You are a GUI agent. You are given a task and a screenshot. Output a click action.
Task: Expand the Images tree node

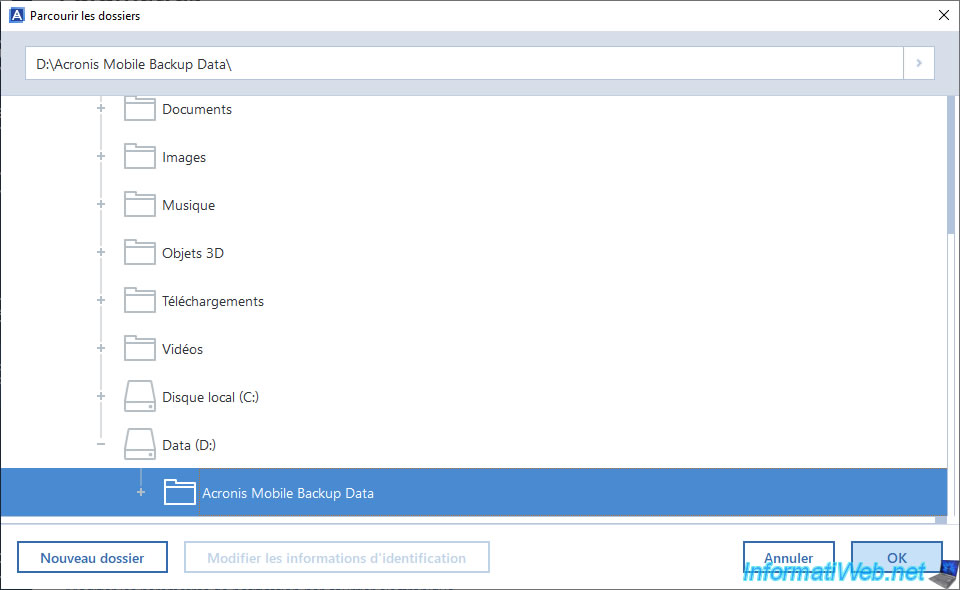point(101,156)
